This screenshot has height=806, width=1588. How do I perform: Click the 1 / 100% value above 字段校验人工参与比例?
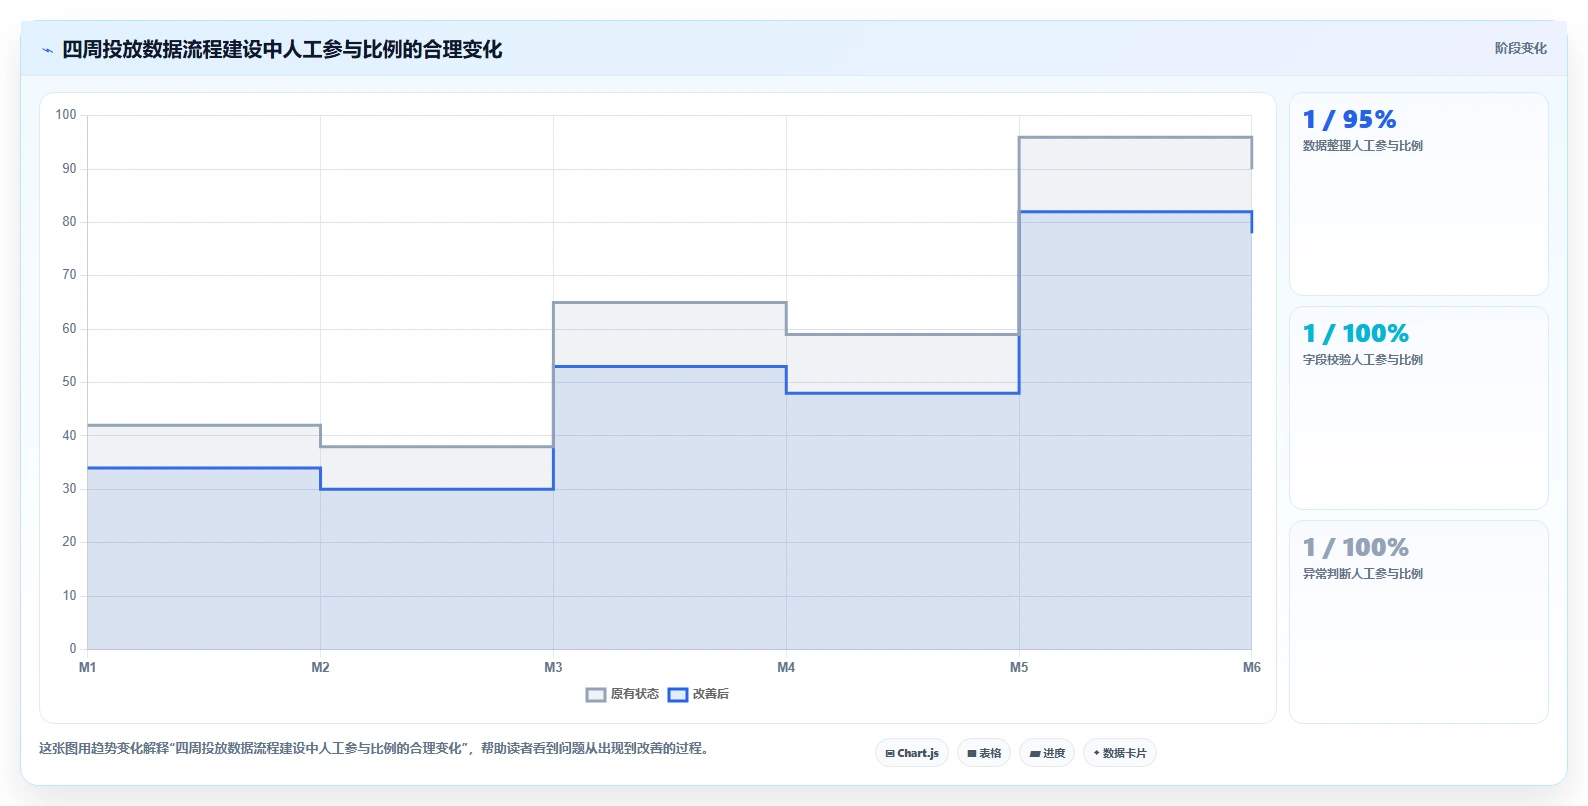[x=1355, y=334]
